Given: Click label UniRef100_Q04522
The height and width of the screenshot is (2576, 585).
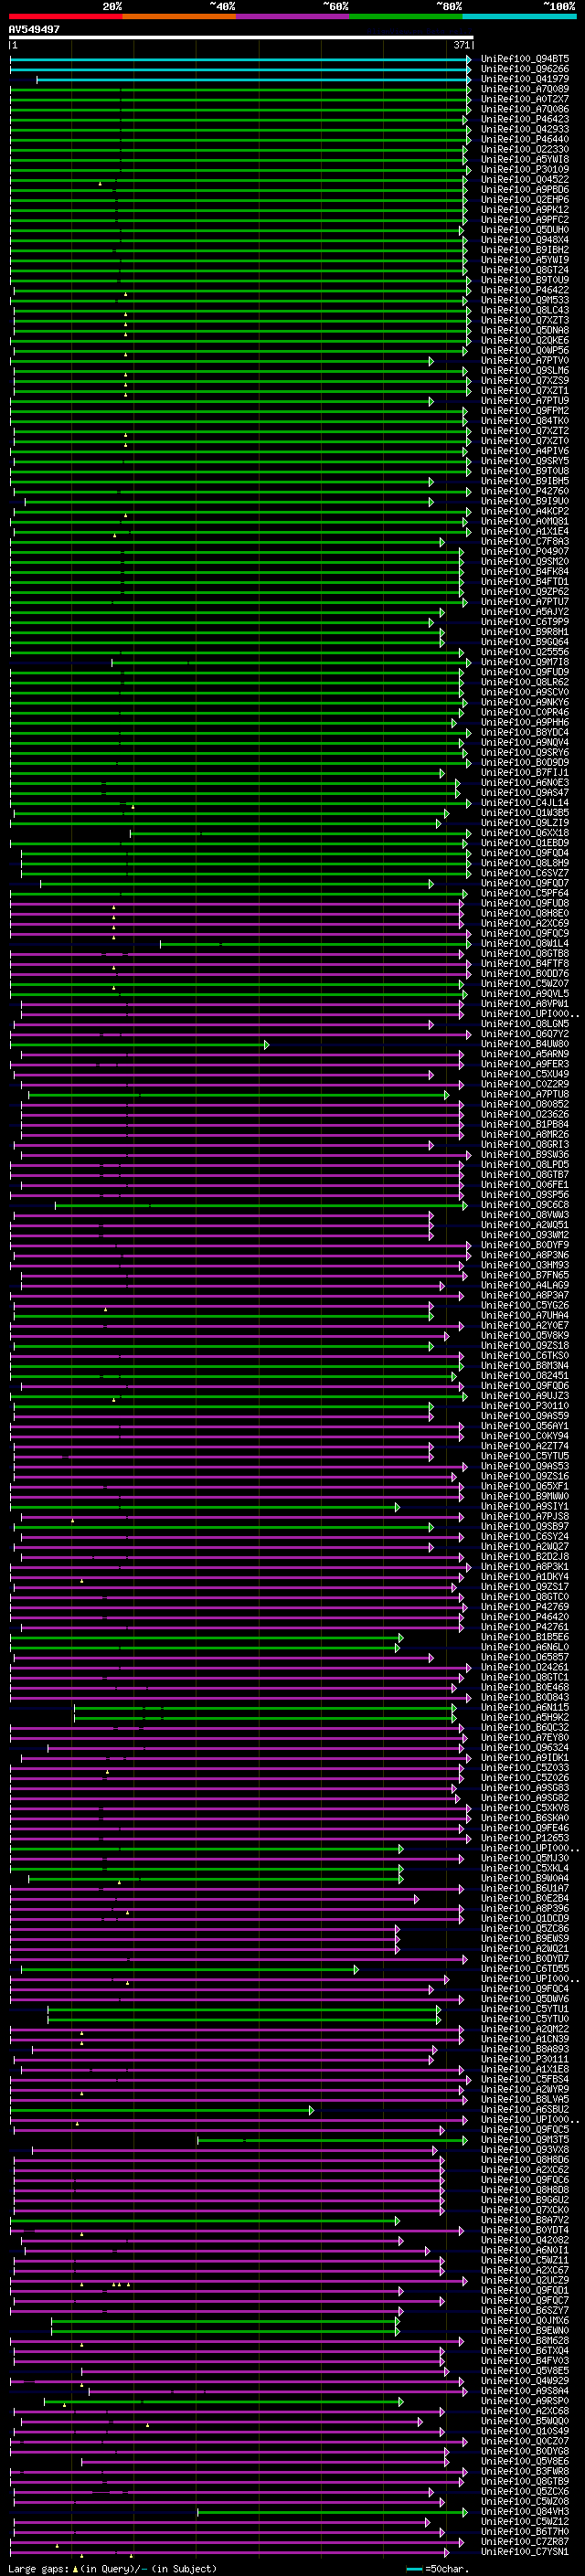Looking at the screenshot, I should (x=525, y=180).
